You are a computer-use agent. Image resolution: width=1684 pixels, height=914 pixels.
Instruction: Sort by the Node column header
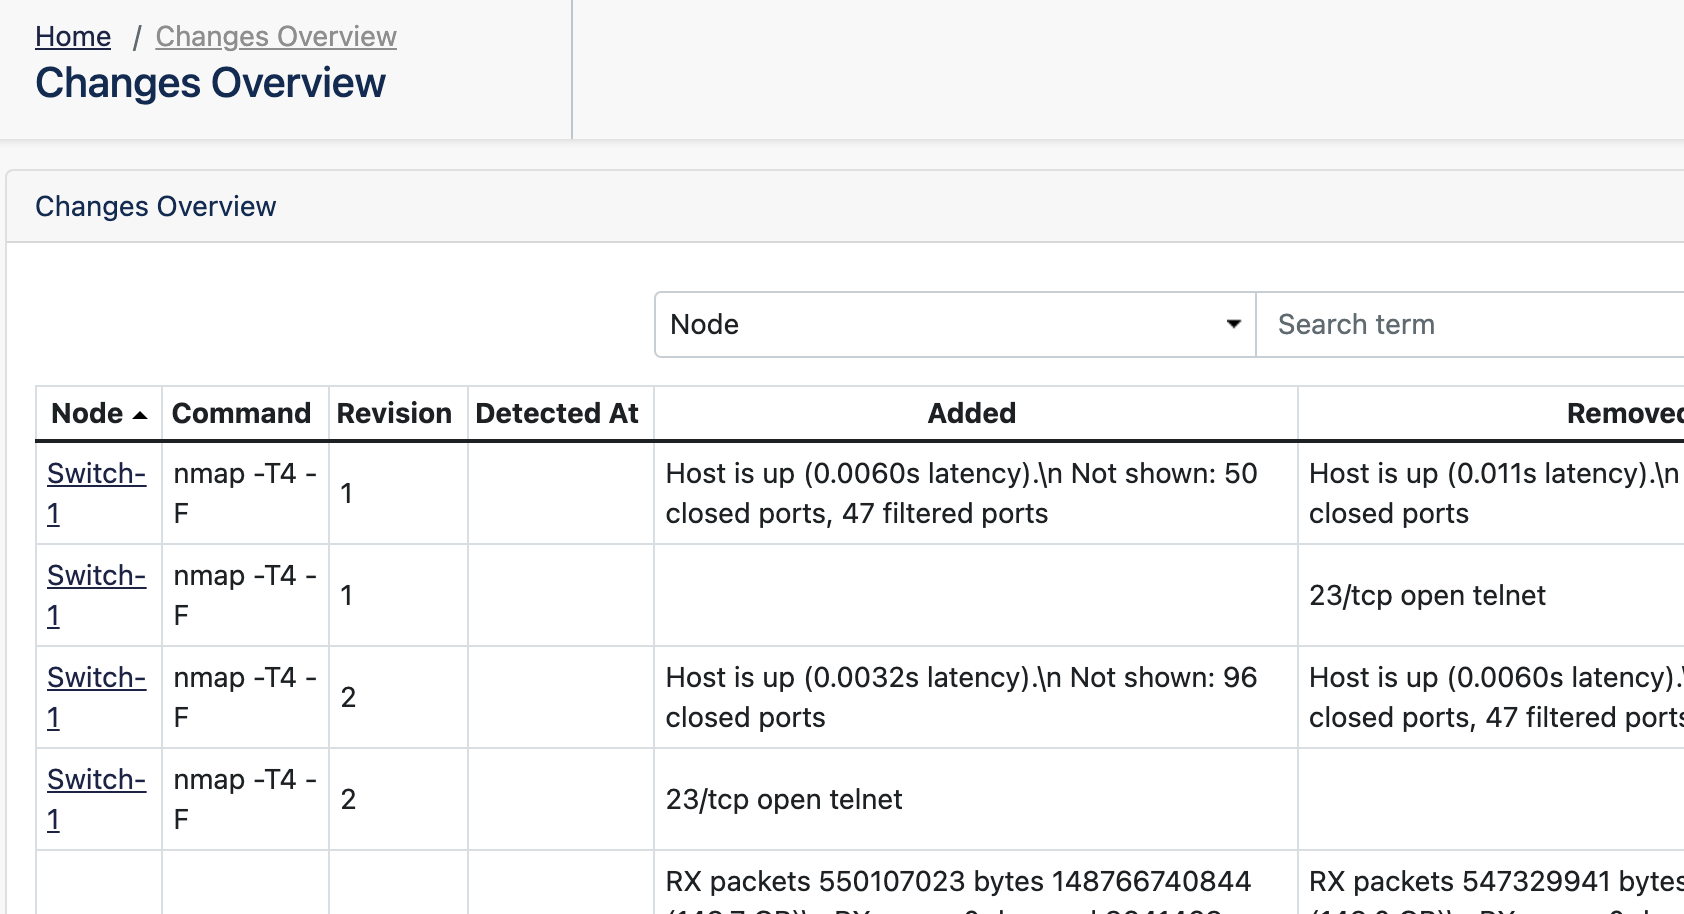(x=99, y=413)
